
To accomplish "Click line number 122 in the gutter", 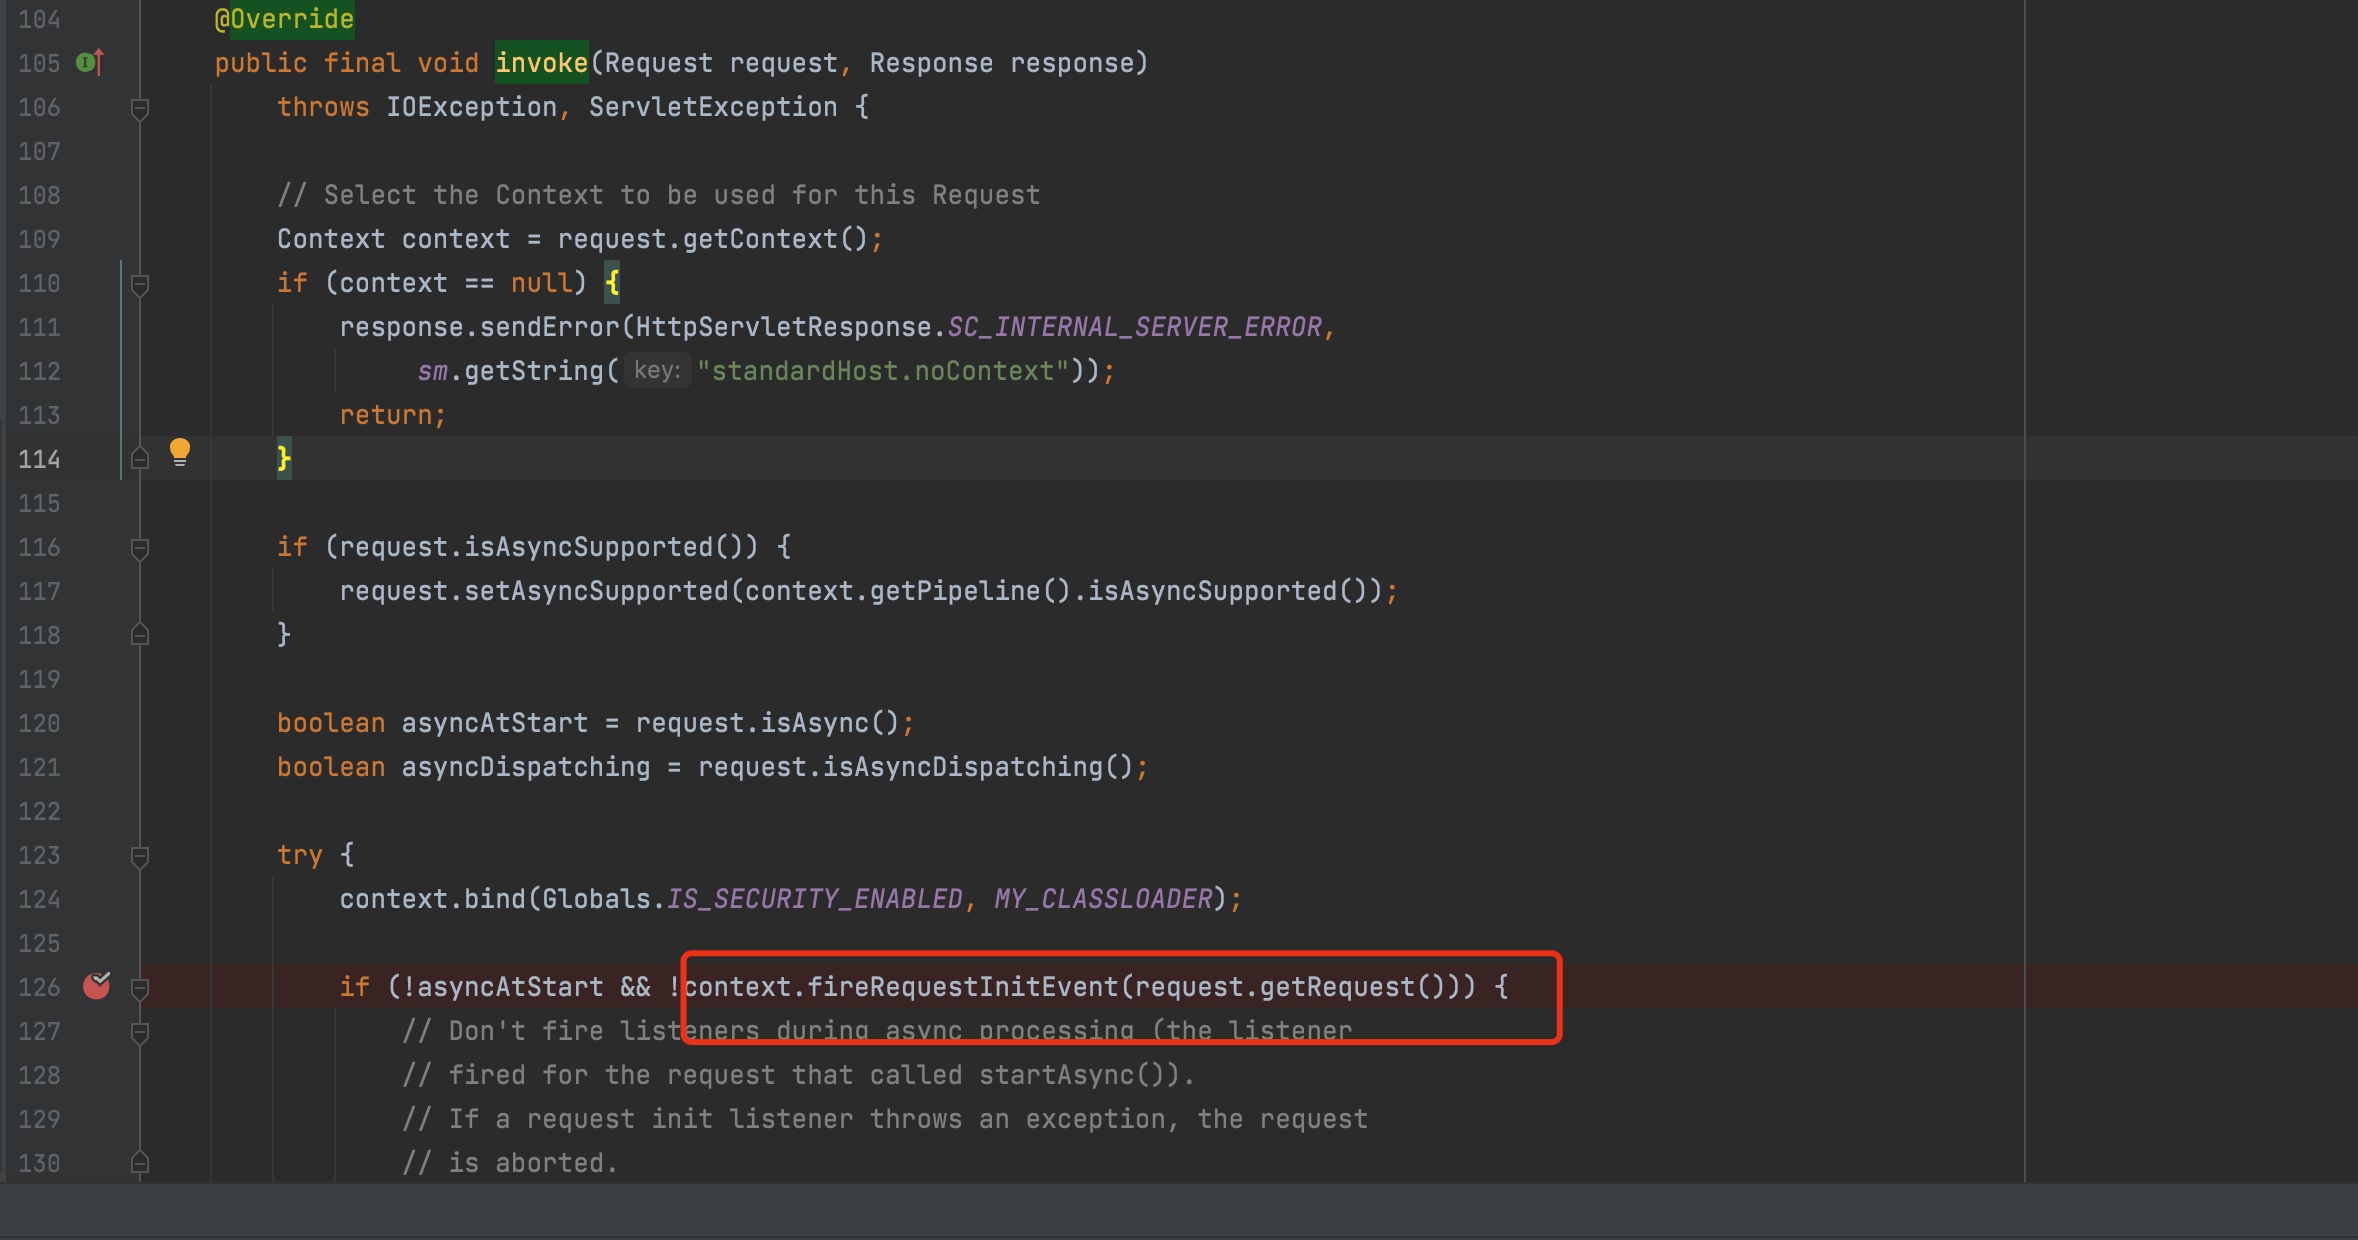I will point(39,811).
